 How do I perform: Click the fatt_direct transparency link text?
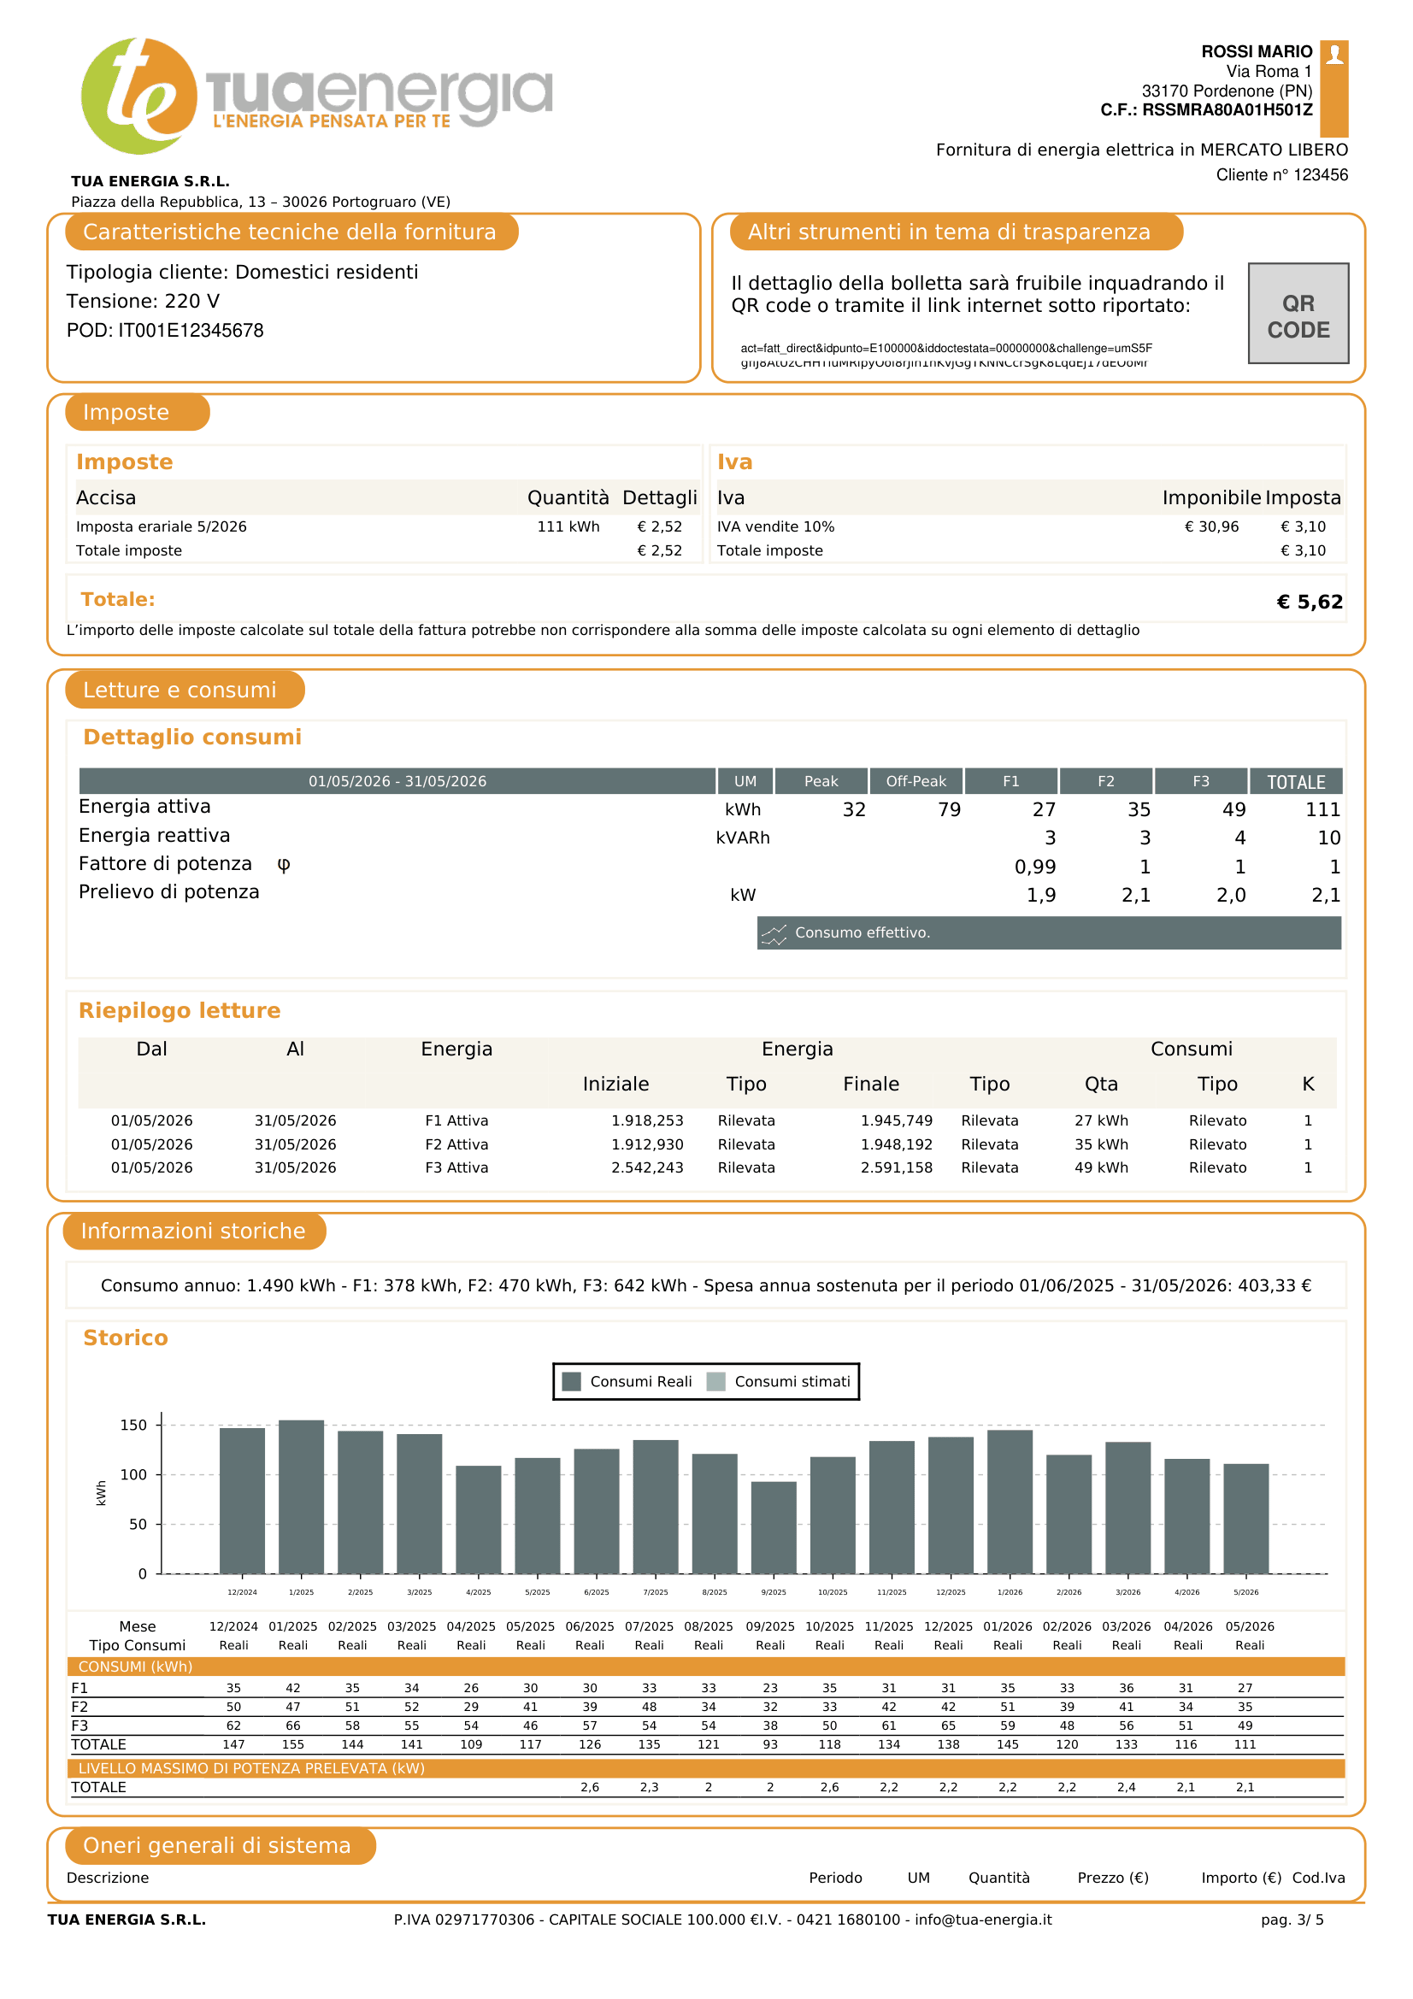946,355
